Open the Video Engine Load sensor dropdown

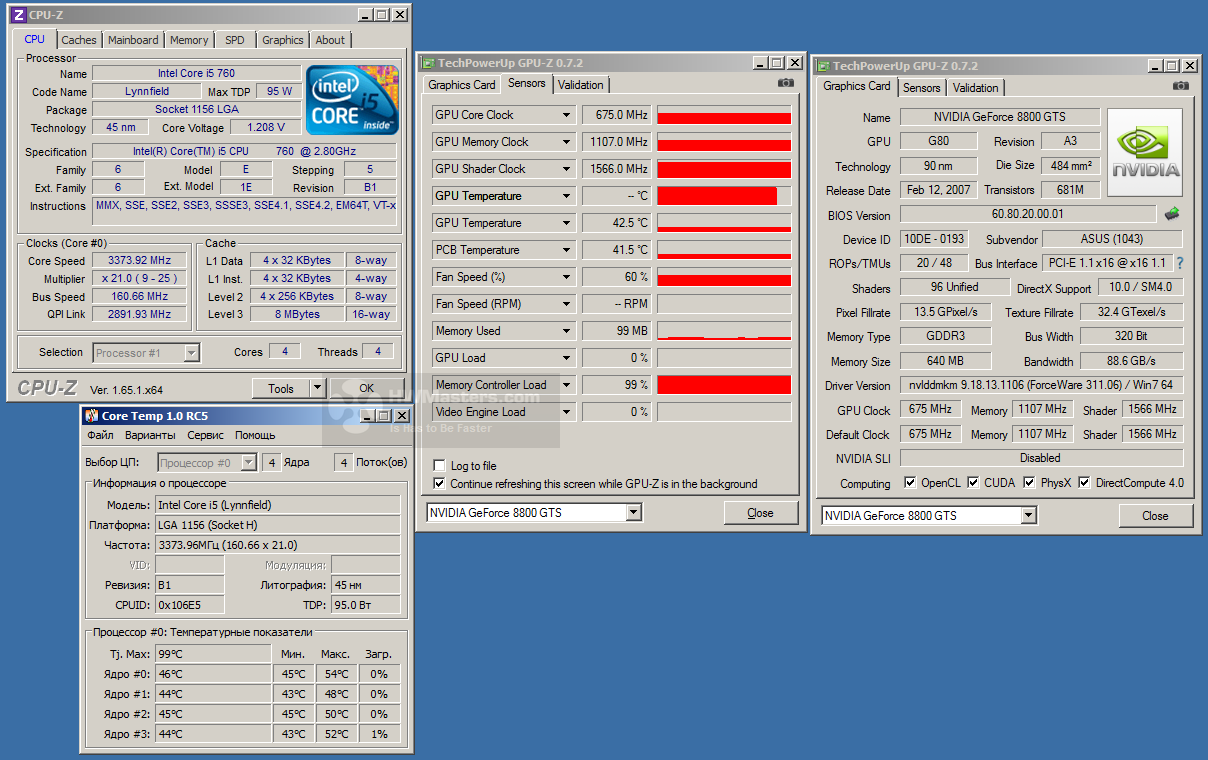click(x=567, y=412)
